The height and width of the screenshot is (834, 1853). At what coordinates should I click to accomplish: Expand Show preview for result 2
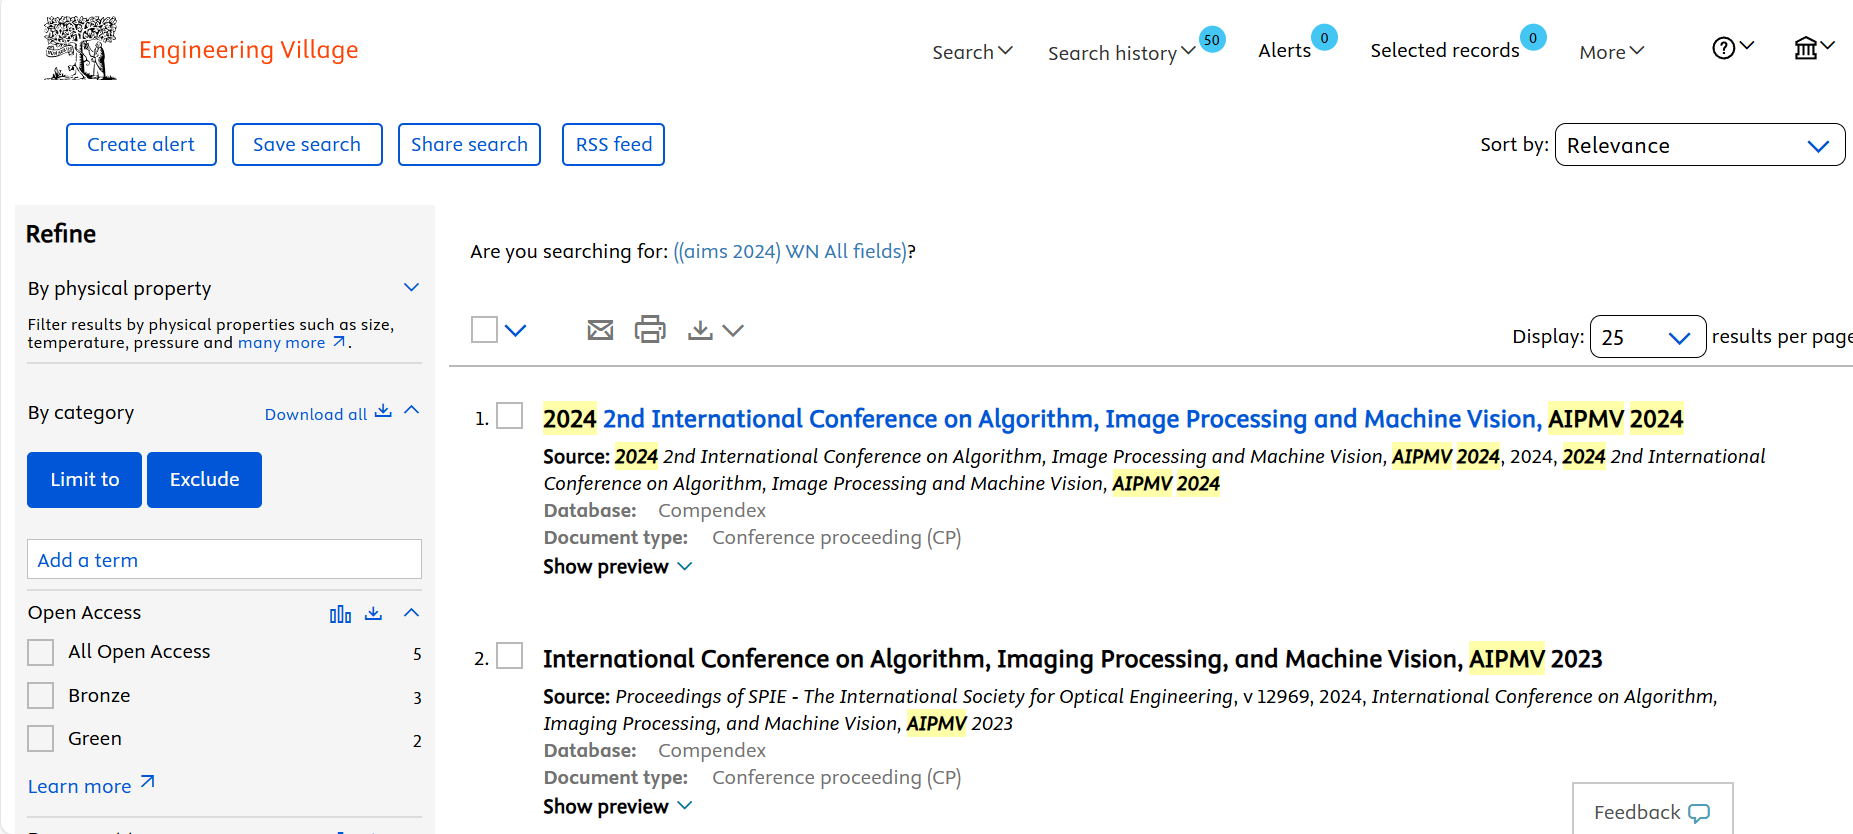(x=617, y=806)
